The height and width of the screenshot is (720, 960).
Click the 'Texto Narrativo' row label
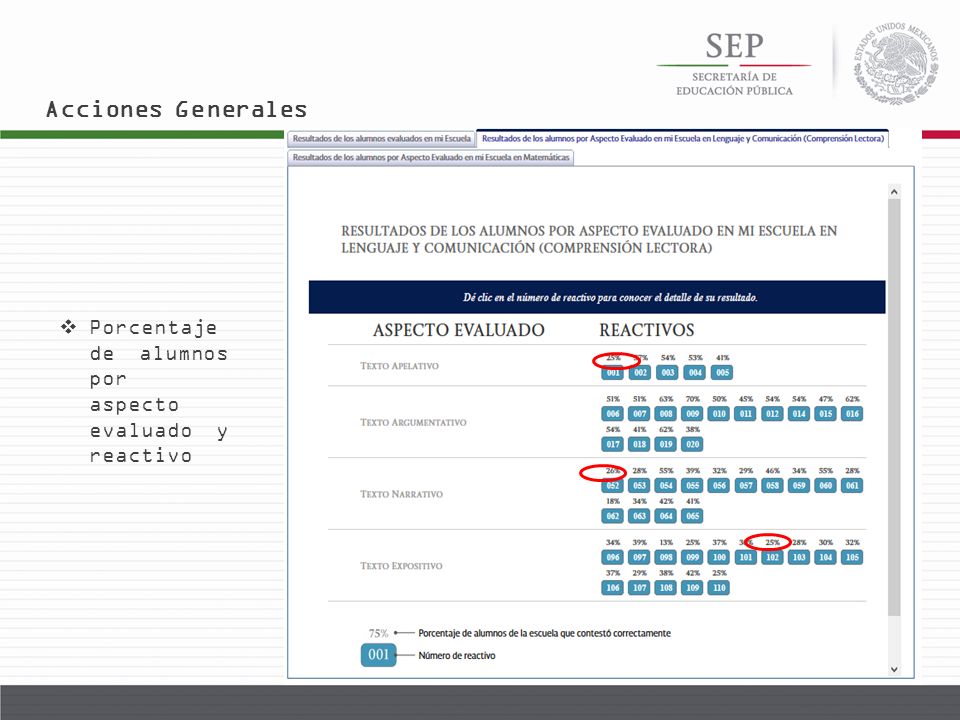pyautogui.click(x=402, y=494)
